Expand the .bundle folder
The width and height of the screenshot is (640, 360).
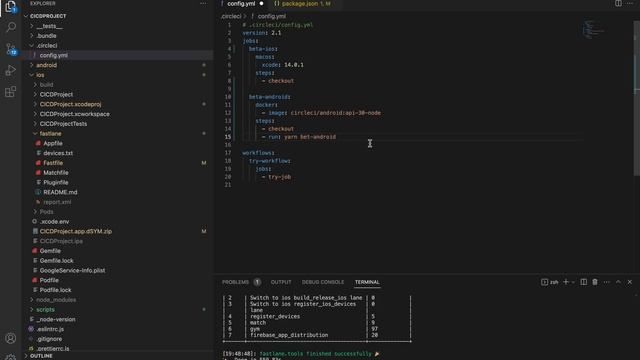tap(46, 36)
